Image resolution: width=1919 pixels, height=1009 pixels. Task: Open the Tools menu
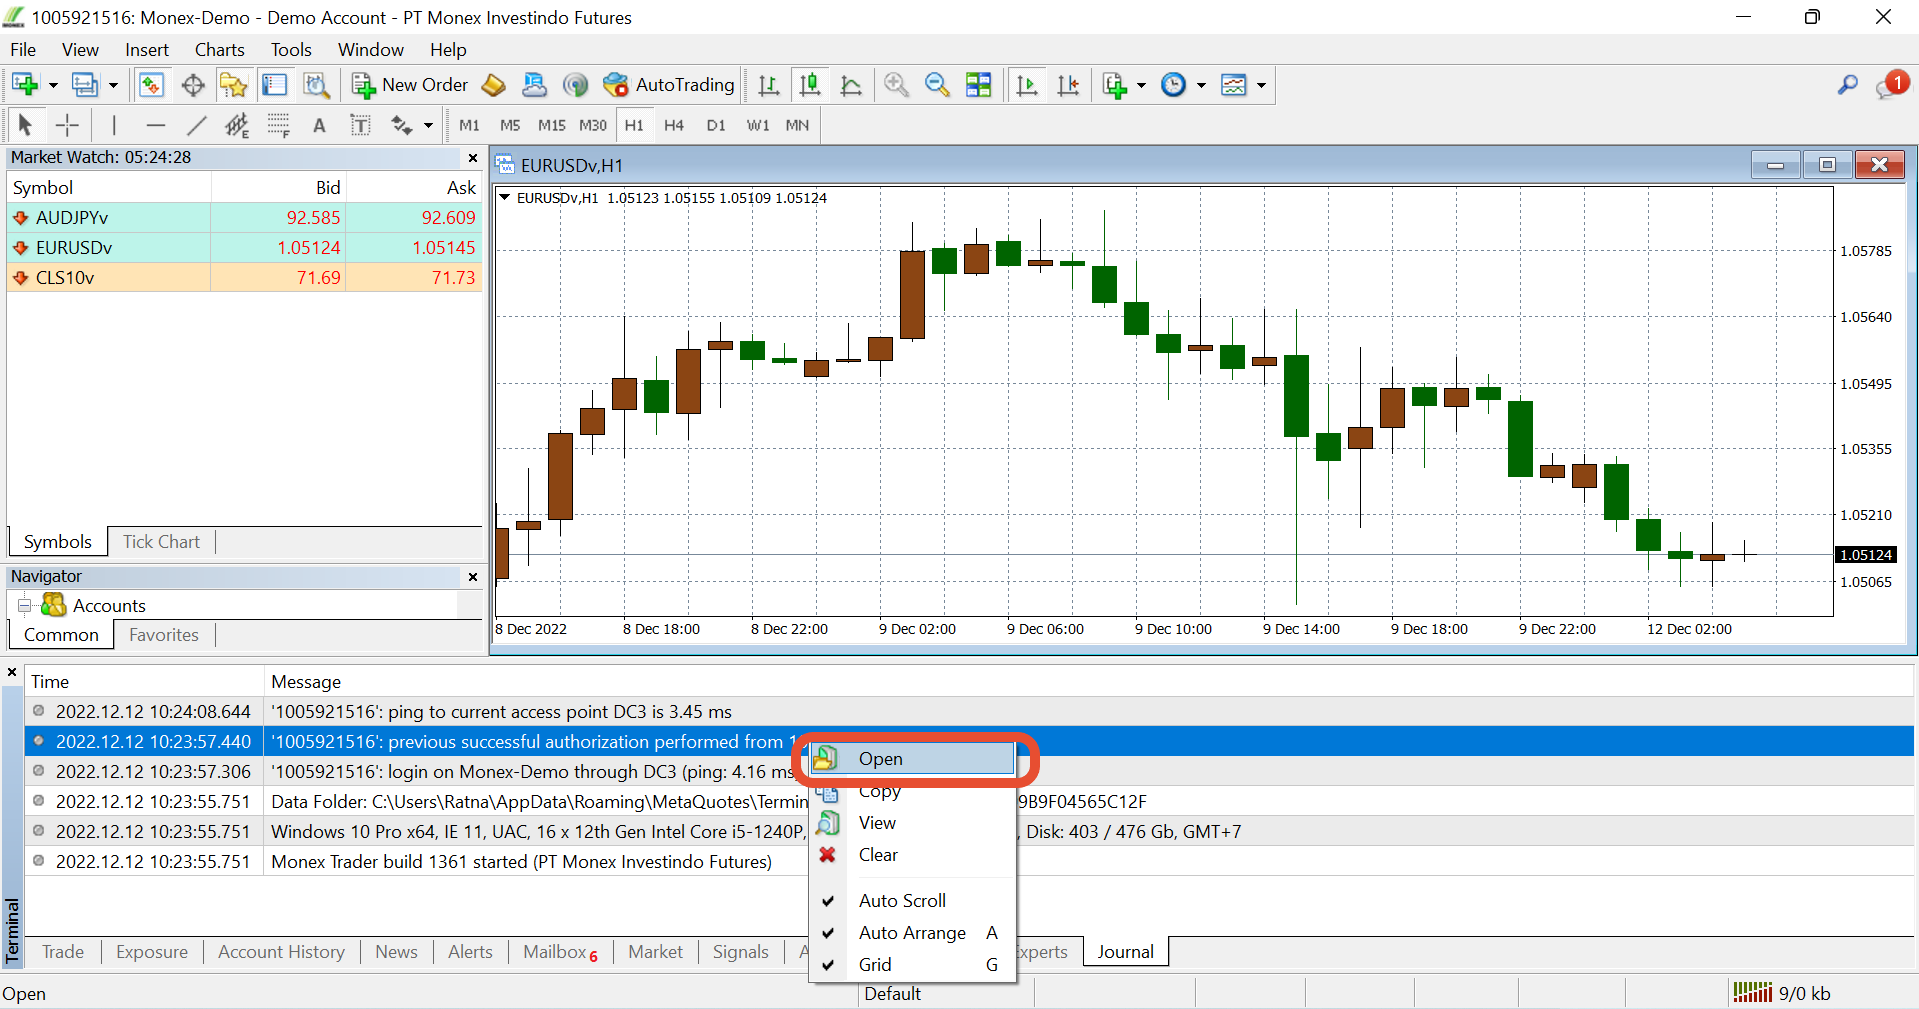click(x=291, y=50)
